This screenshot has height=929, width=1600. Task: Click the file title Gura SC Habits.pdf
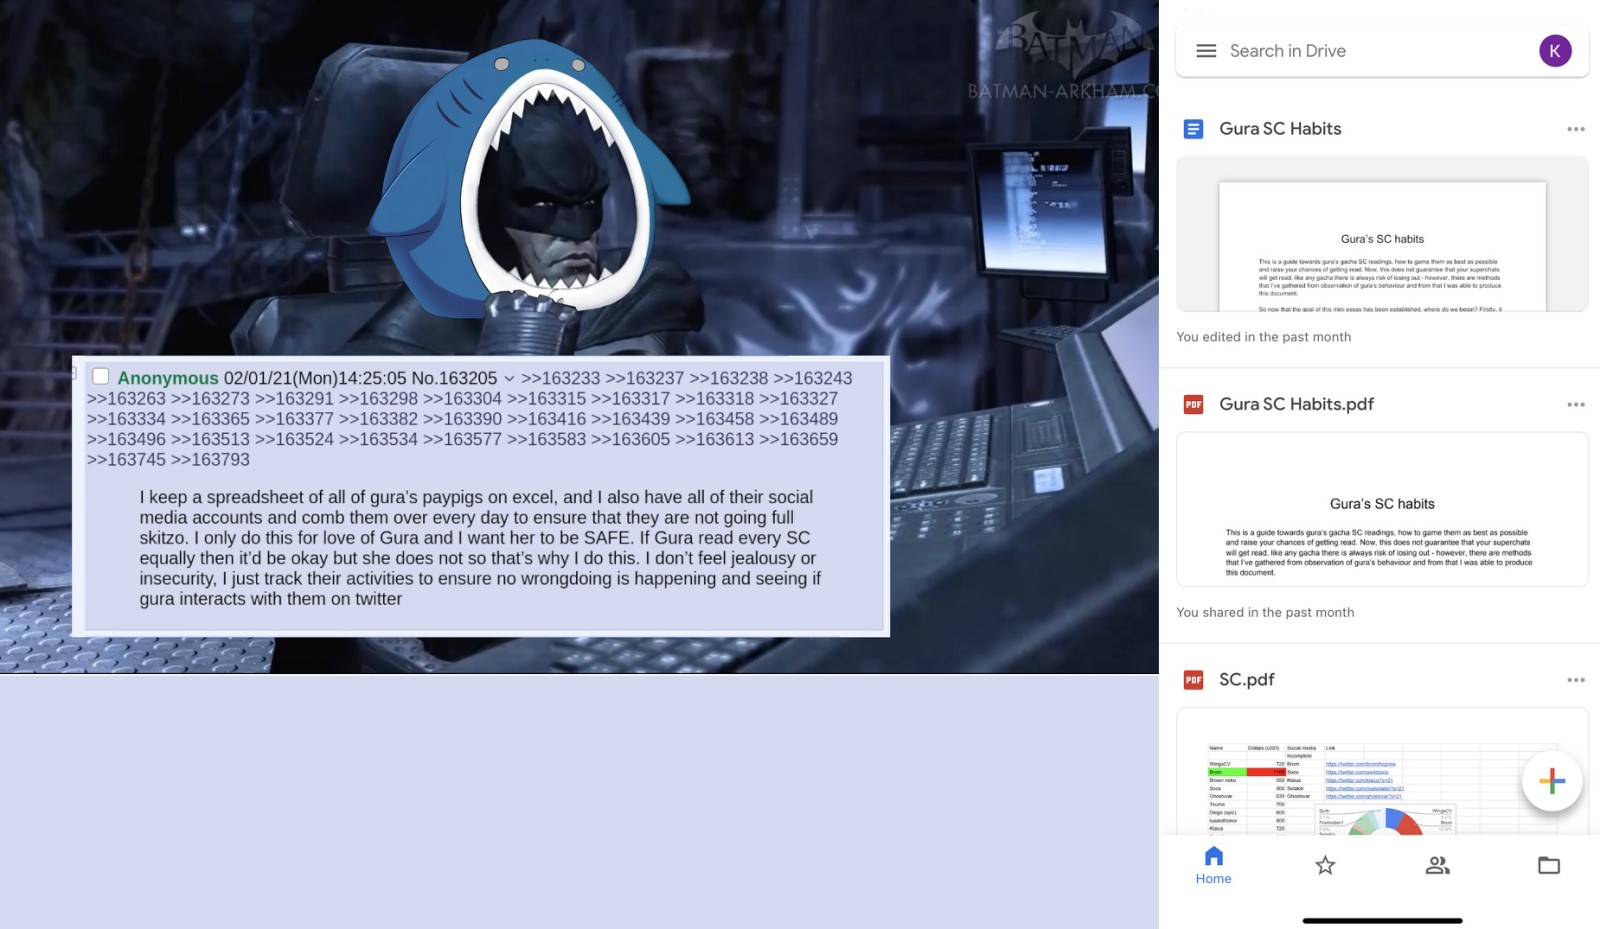[1296, 404]
